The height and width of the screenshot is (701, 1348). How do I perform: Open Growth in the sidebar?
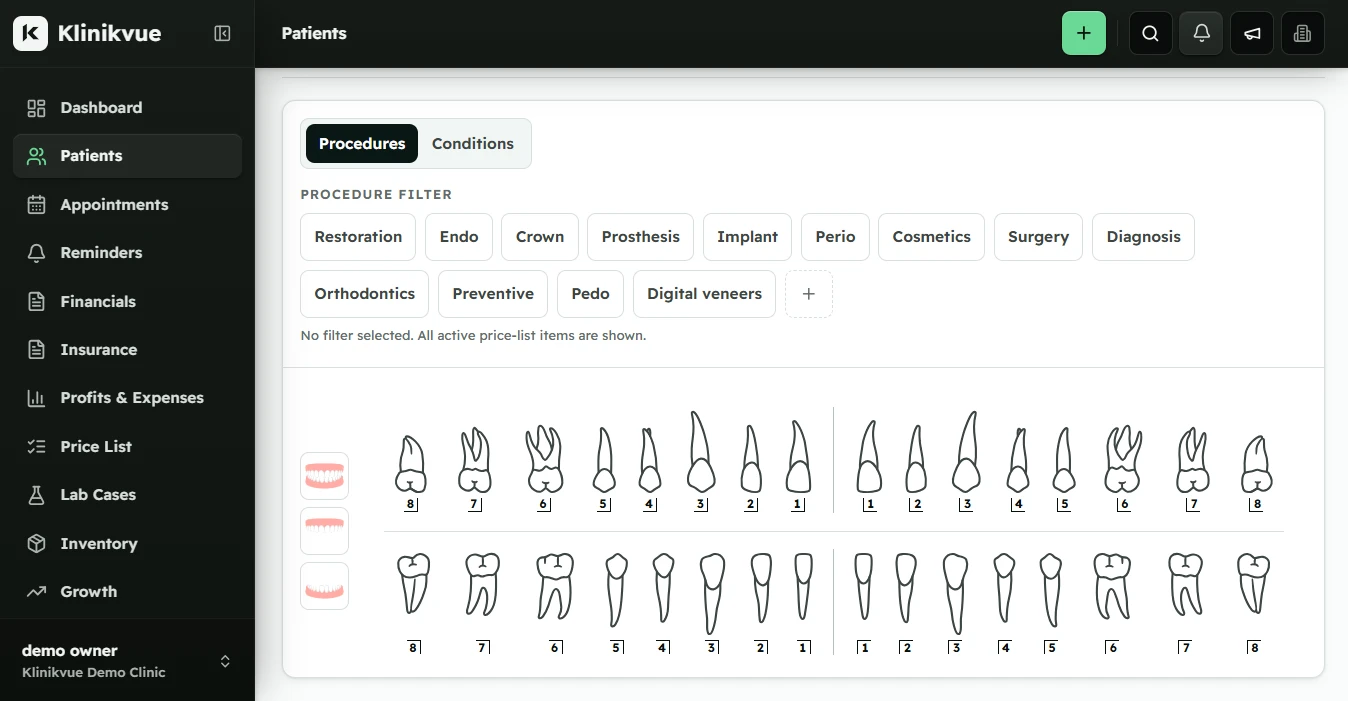click(127, 592)
